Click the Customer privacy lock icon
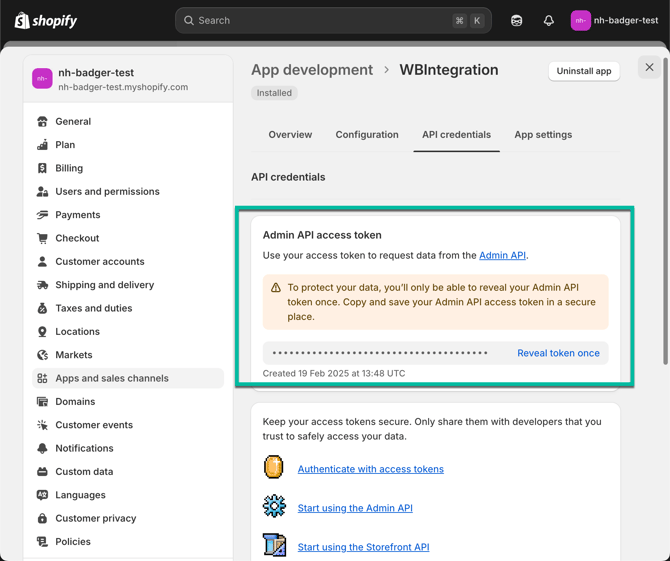Viewport: 670px width, 561px height. point(42,518)
